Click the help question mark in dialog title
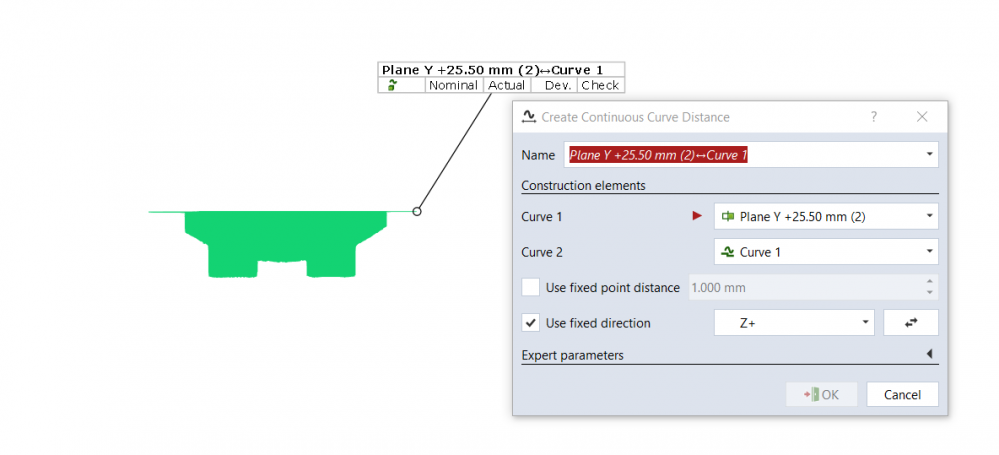 [x=873, y=117]
